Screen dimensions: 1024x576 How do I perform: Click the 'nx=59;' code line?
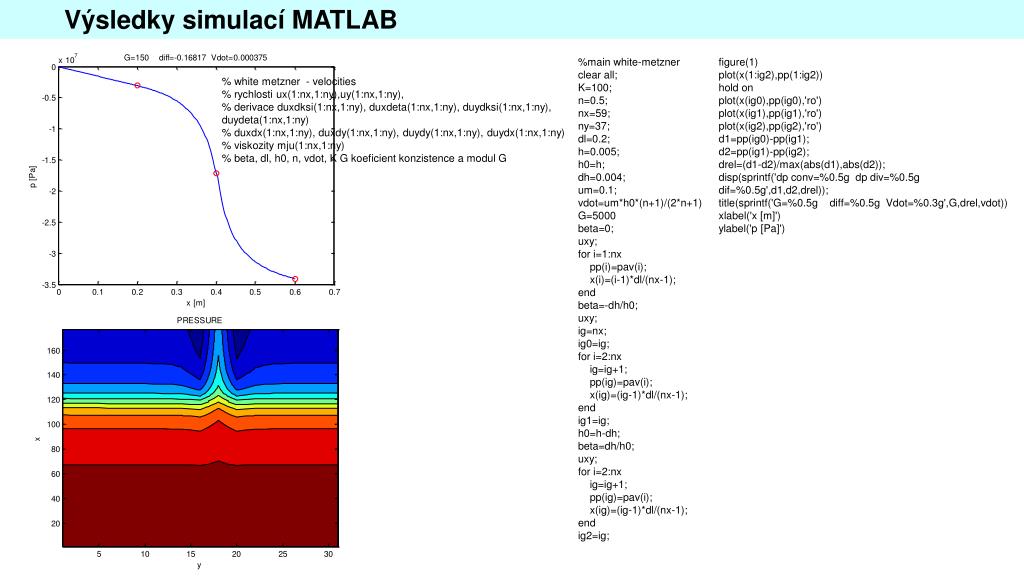(594, 113)
